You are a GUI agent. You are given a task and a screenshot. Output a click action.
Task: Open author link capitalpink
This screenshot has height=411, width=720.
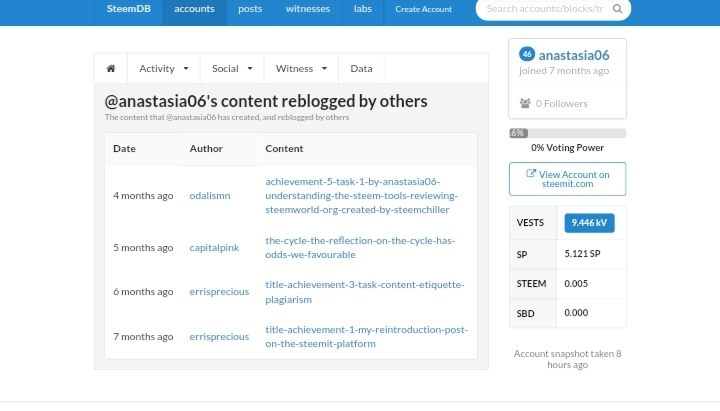(214, 248)
